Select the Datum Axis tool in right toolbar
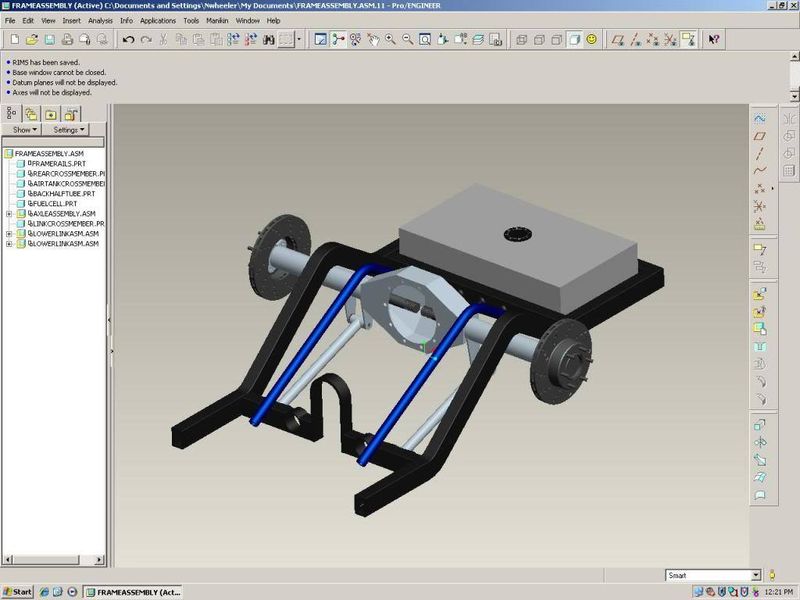Viewport: 800px width, 600px height. 760,153
